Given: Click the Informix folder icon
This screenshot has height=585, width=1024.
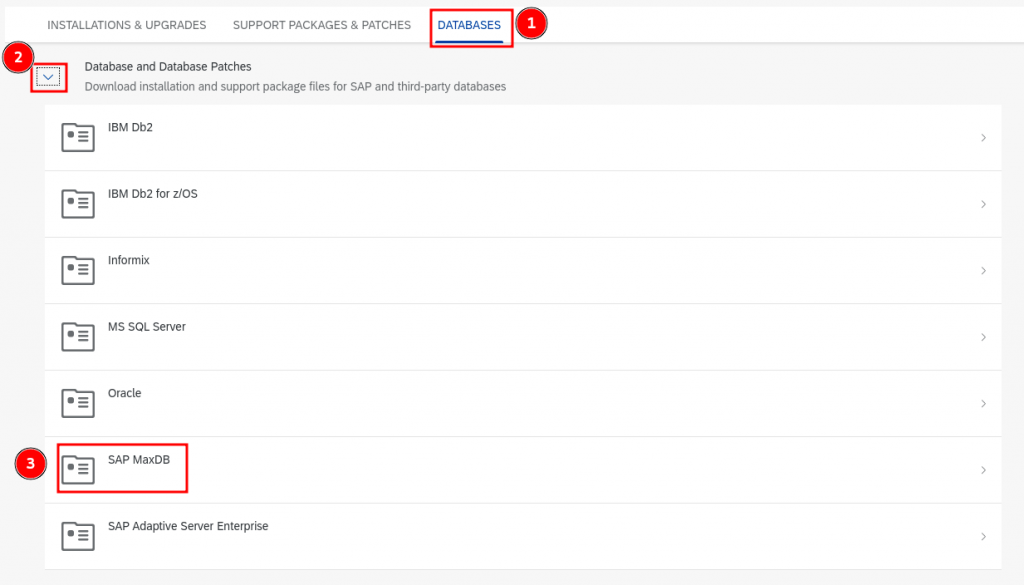Looking at the screenshot, I should 78,271.
